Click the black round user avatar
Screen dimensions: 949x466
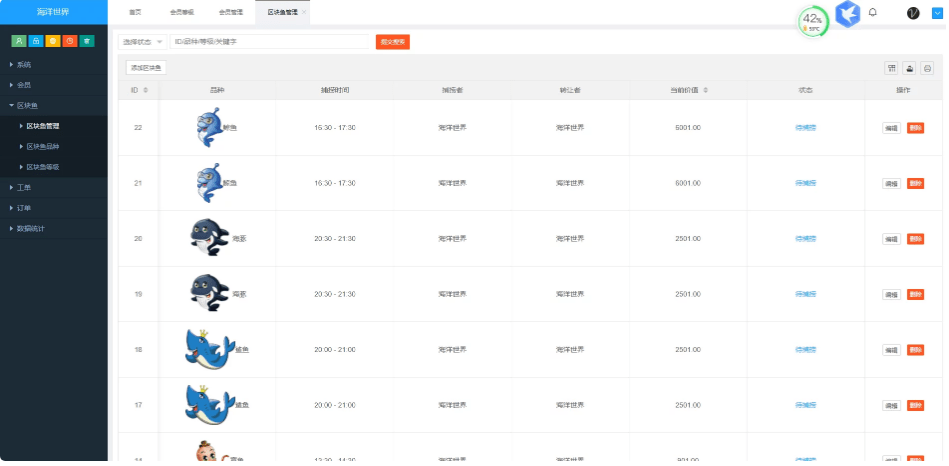pyautogui.click(x=913, y=13)
